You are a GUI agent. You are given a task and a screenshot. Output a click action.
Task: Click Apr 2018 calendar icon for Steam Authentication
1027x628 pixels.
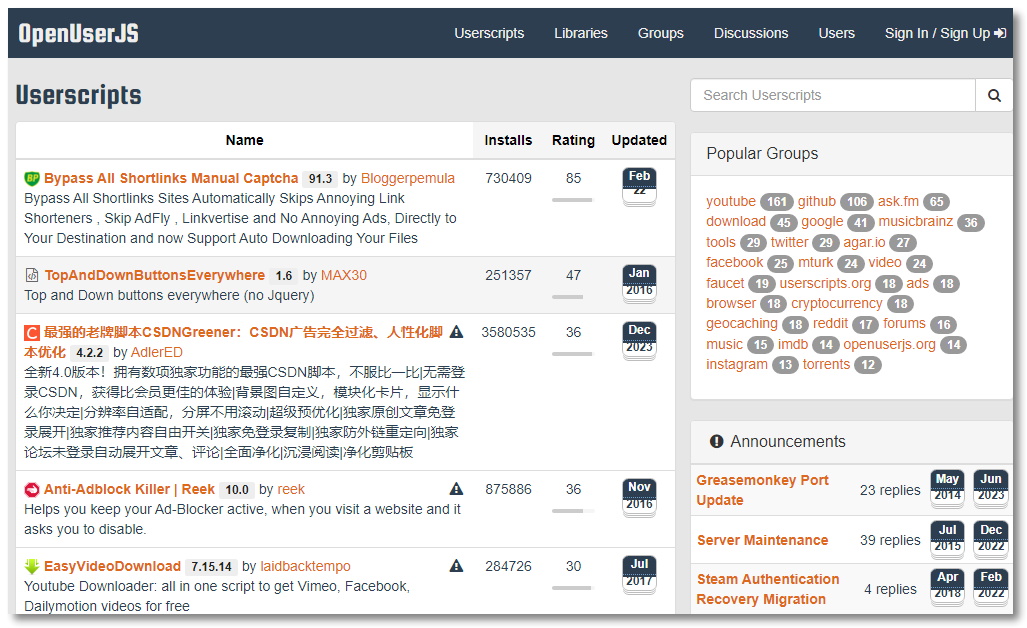coord(947,587)
